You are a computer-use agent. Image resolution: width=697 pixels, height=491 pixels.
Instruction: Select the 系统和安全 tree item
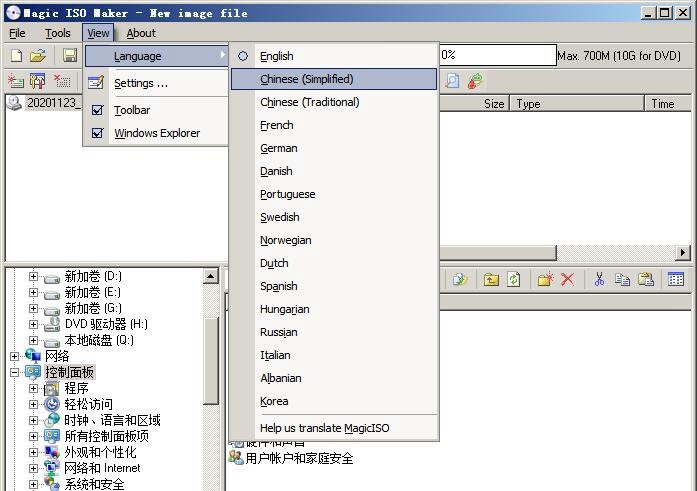coord(94,483)
